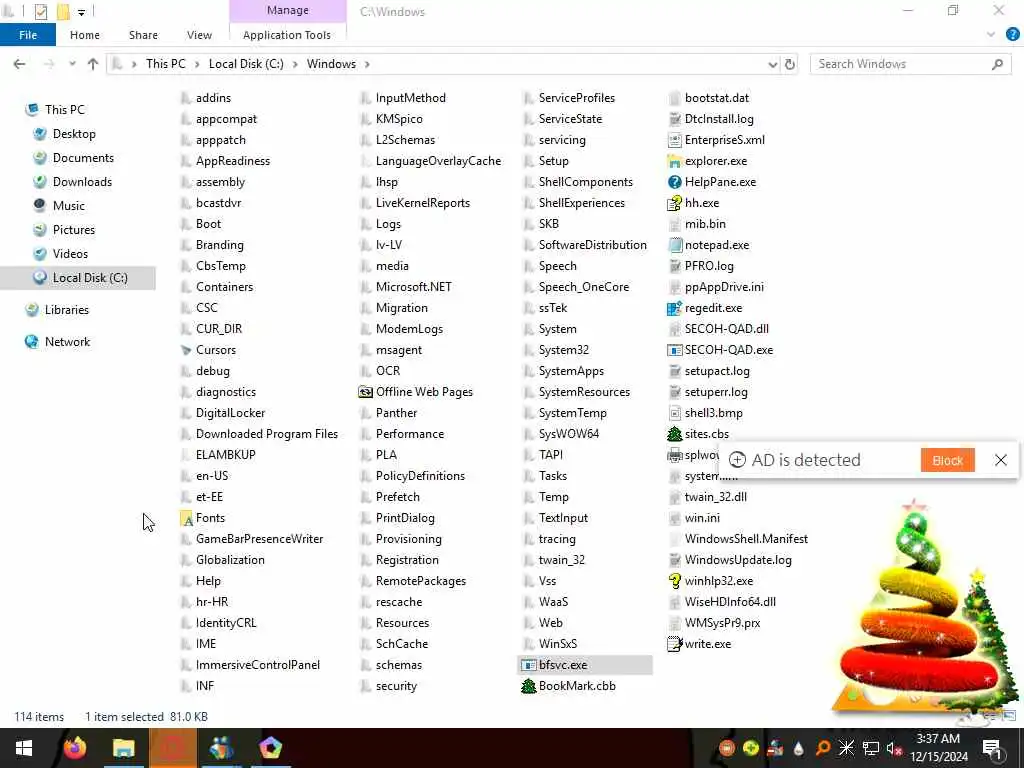Open the Windows Start menu
Screen dimensions: 1024x768
click(x=24, y=748)
